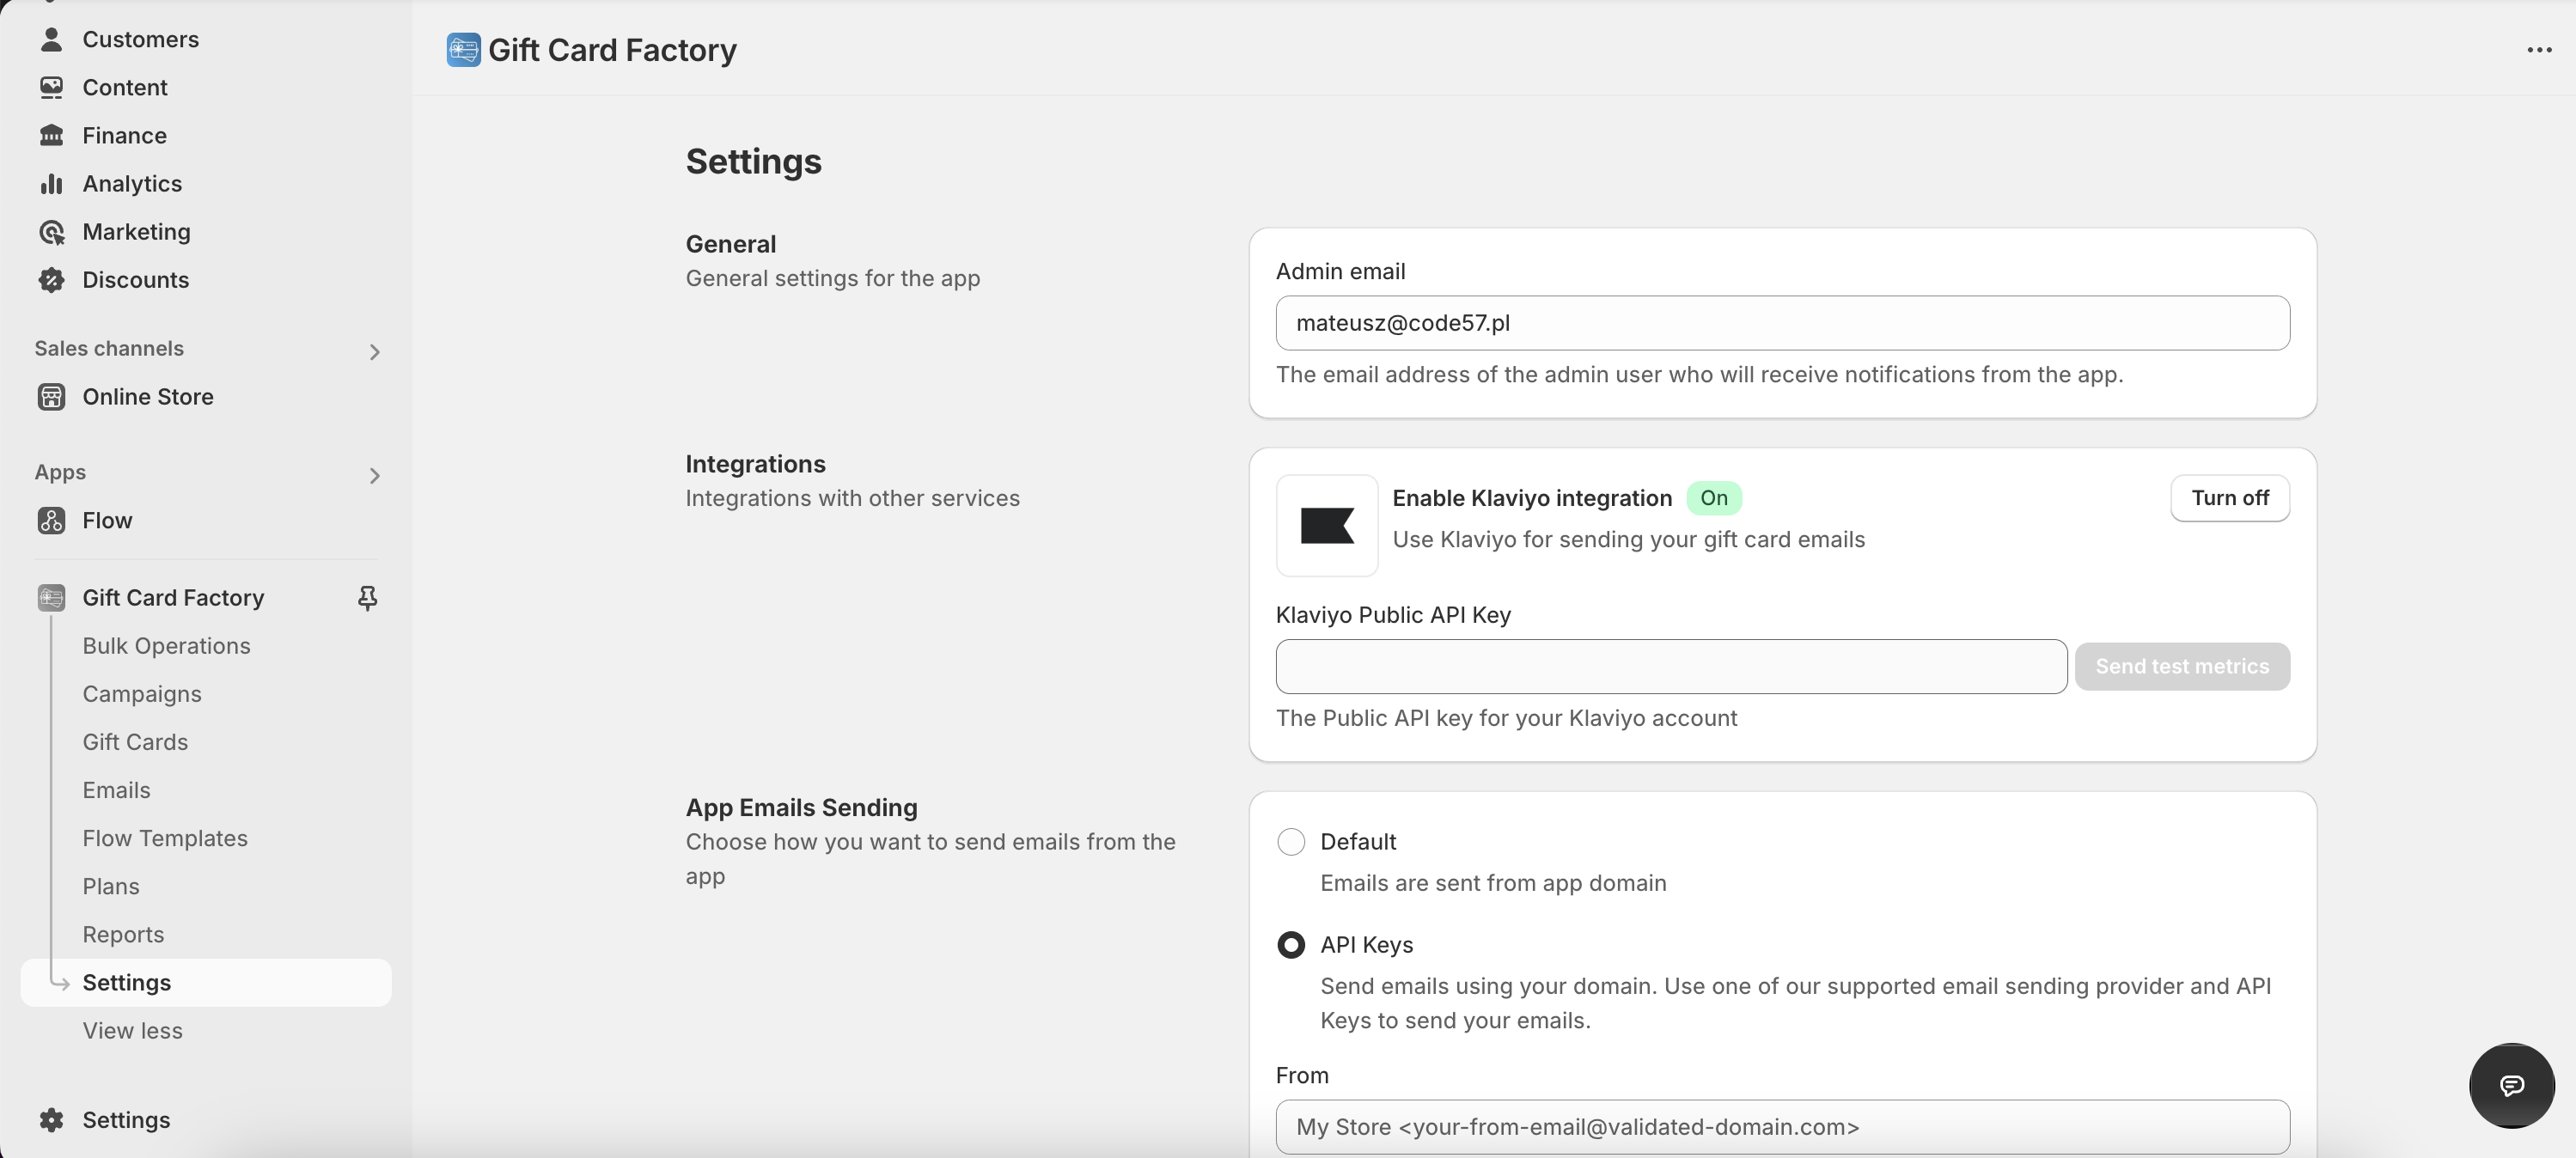Open the three-dot more actions menu
The image size is (2576, 1158).
(2538, 50)
